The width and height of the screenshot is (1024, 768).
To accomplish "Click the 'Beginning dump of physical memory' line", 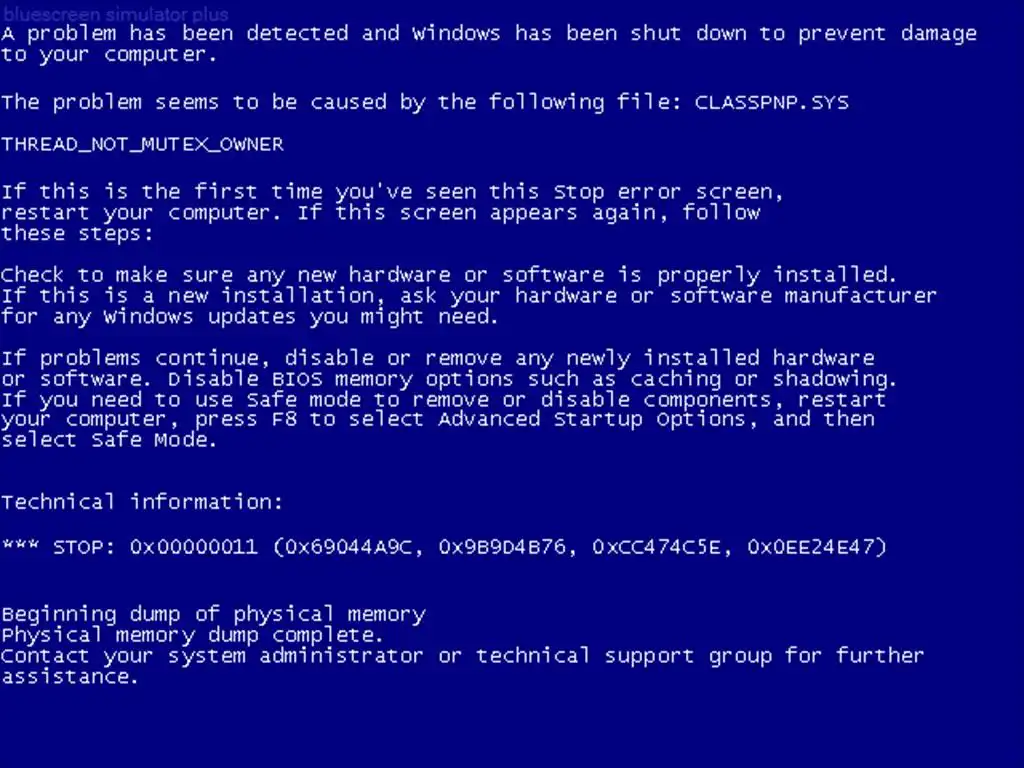I will click(214, 615).
